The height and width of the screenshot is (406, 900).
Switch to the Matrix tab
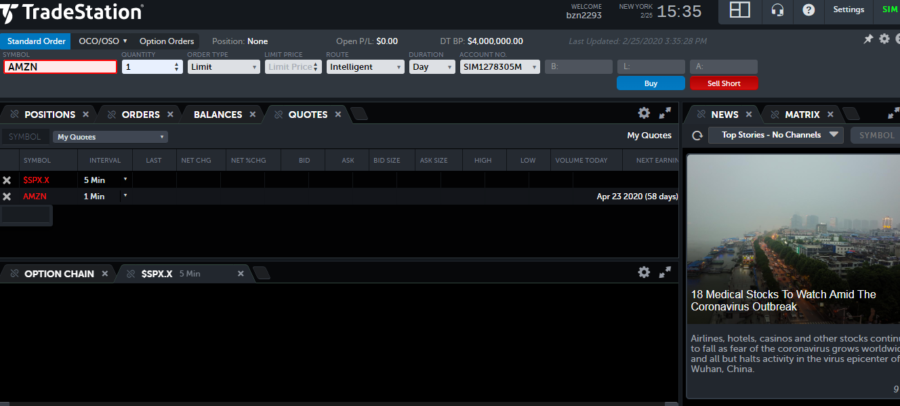802,114
